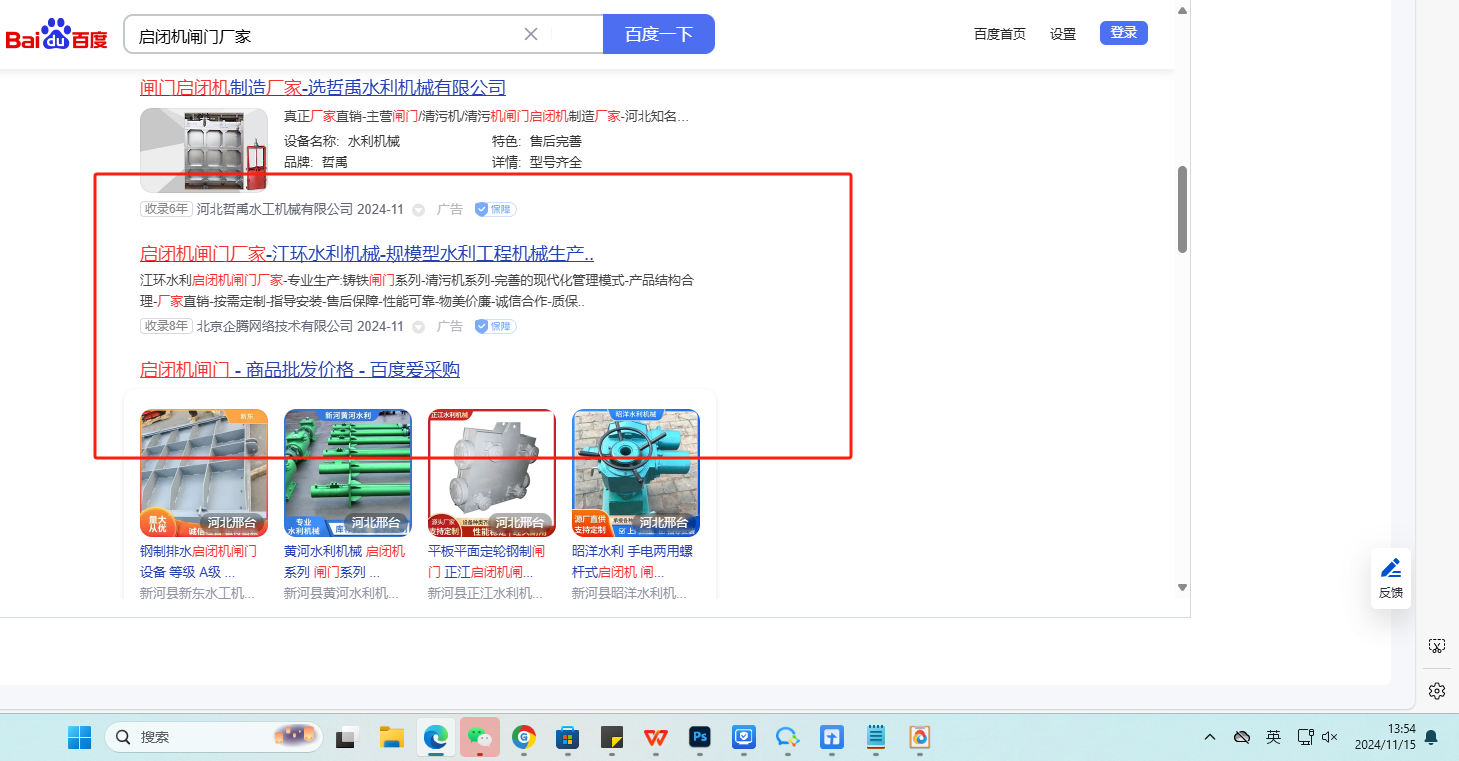Click 北京企腾网络技术有限公司 company name
This screenshot has height=761, width=1459.
point(275,326)
